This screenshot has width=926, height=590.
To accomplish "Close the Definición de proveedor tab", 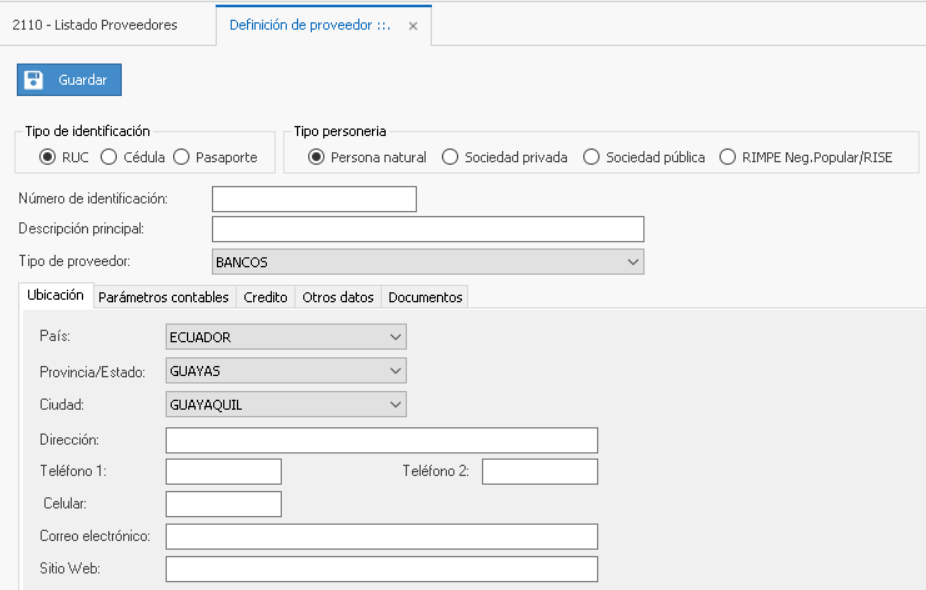I will click(413, 26).
